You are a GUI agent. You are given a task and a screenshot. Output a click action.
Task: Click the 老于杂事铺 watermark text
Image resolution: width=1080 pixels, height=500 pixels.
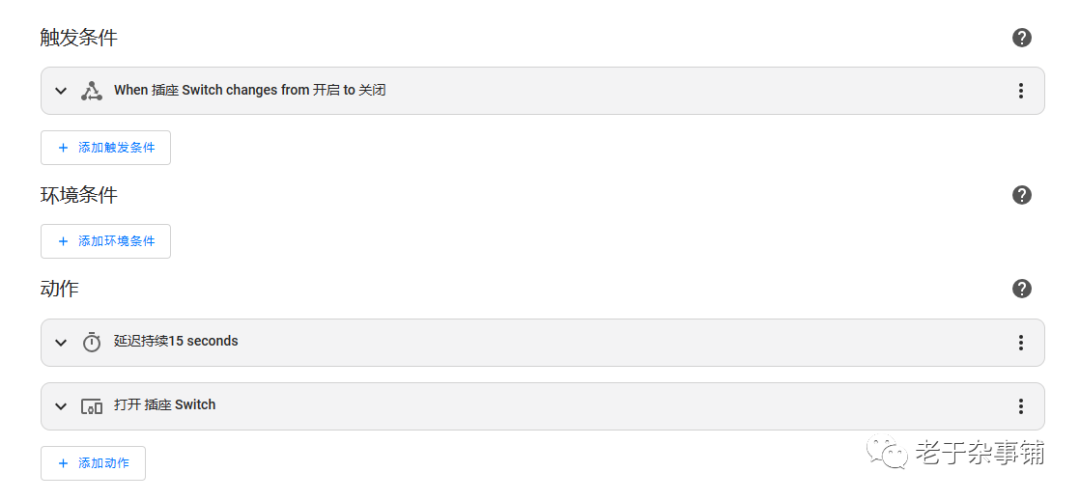pos(980,452)
